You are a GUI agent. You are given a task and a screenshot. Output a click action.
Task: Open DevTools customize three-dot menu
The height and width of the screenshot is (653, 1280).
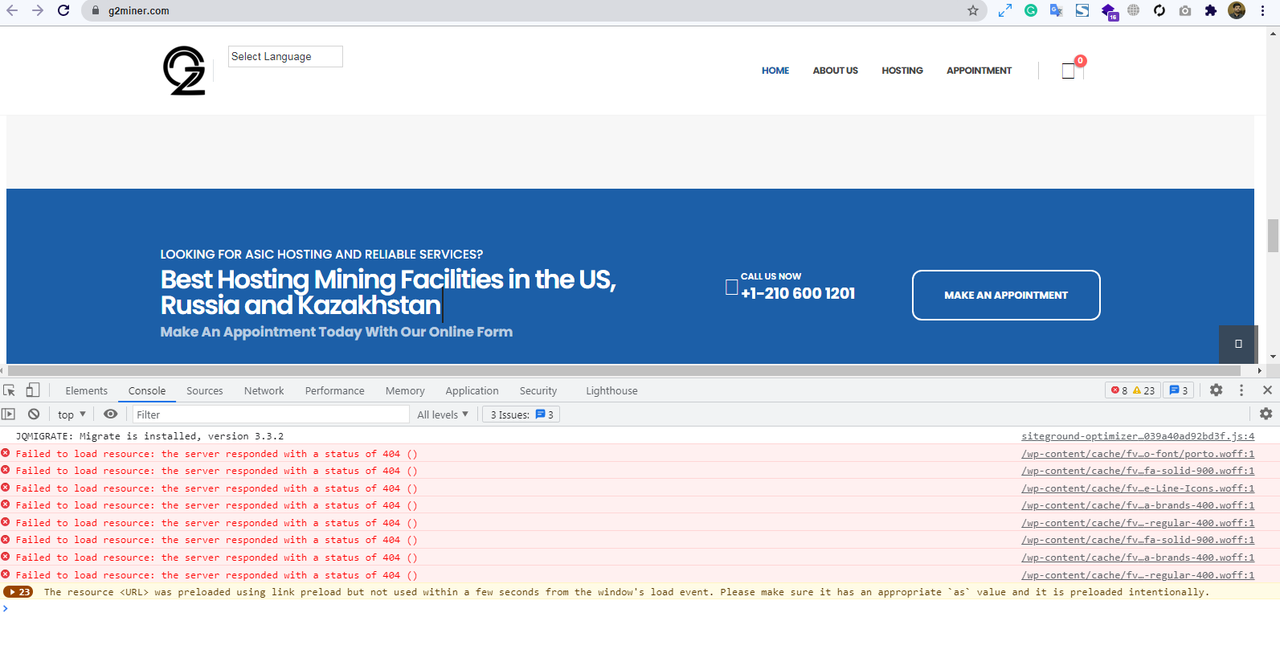click(x=1242, y=390)
